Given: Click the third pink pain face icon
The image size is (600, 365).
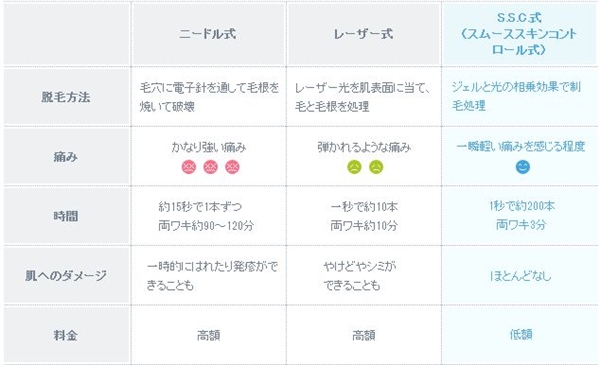Looking at the screenshot, I should 232,167.
